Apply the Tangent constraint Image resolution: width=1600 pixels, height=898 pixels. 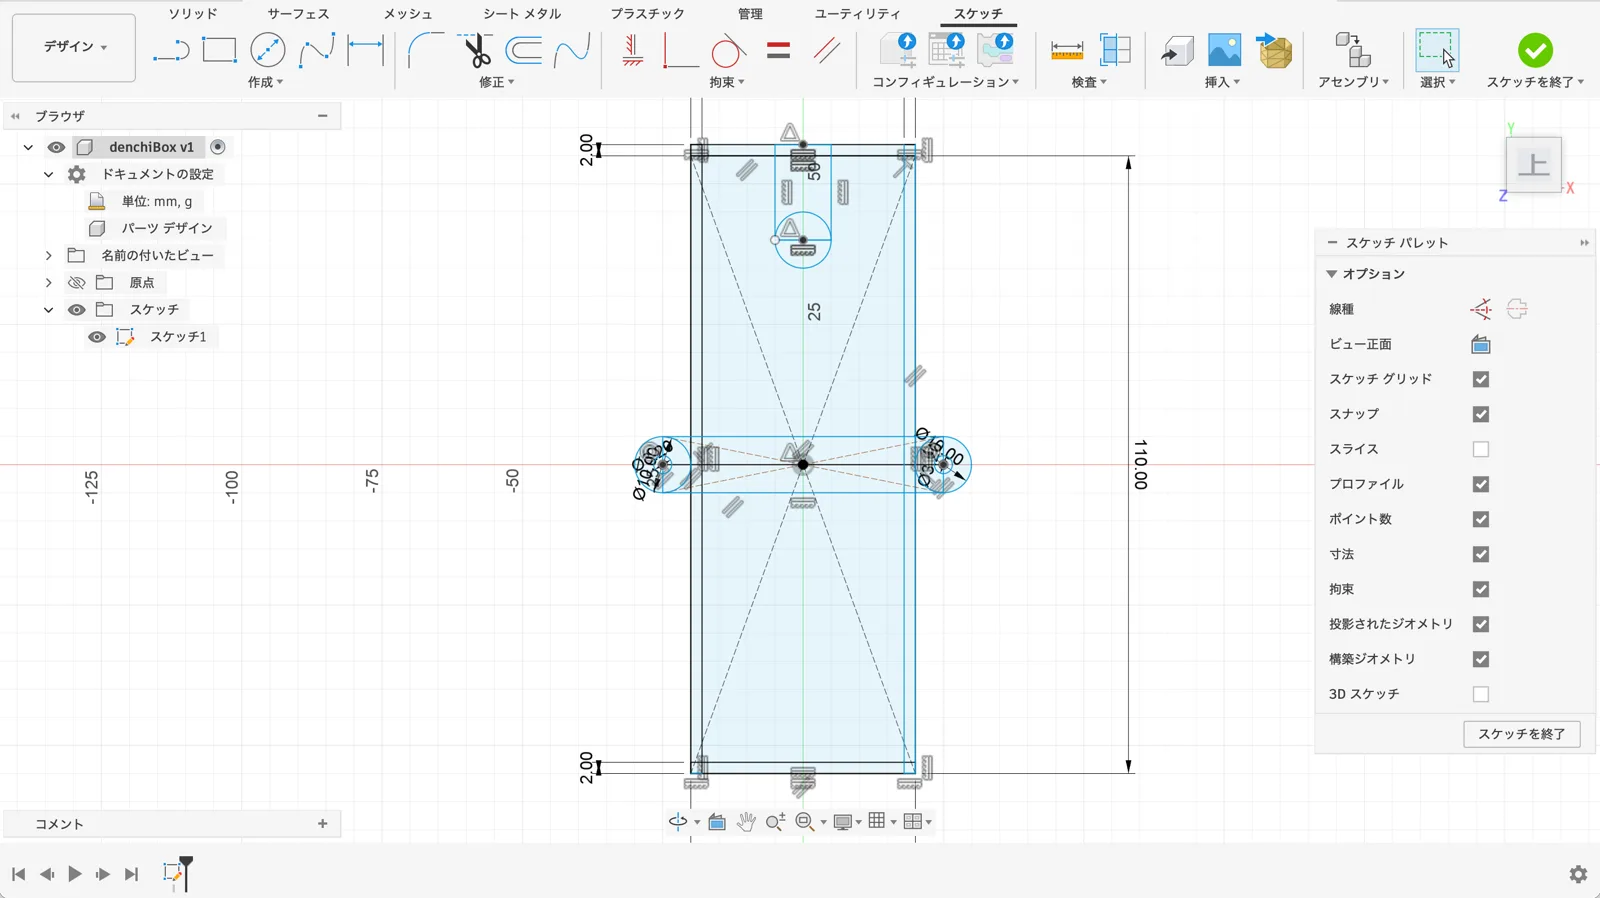click(728, 50)
